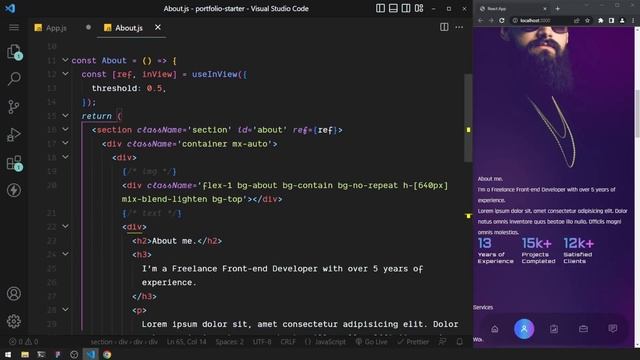This screenshot has width=640, height=360.
Task: Go to line via Ln 65, Col 14
Action: pos(187,342)
